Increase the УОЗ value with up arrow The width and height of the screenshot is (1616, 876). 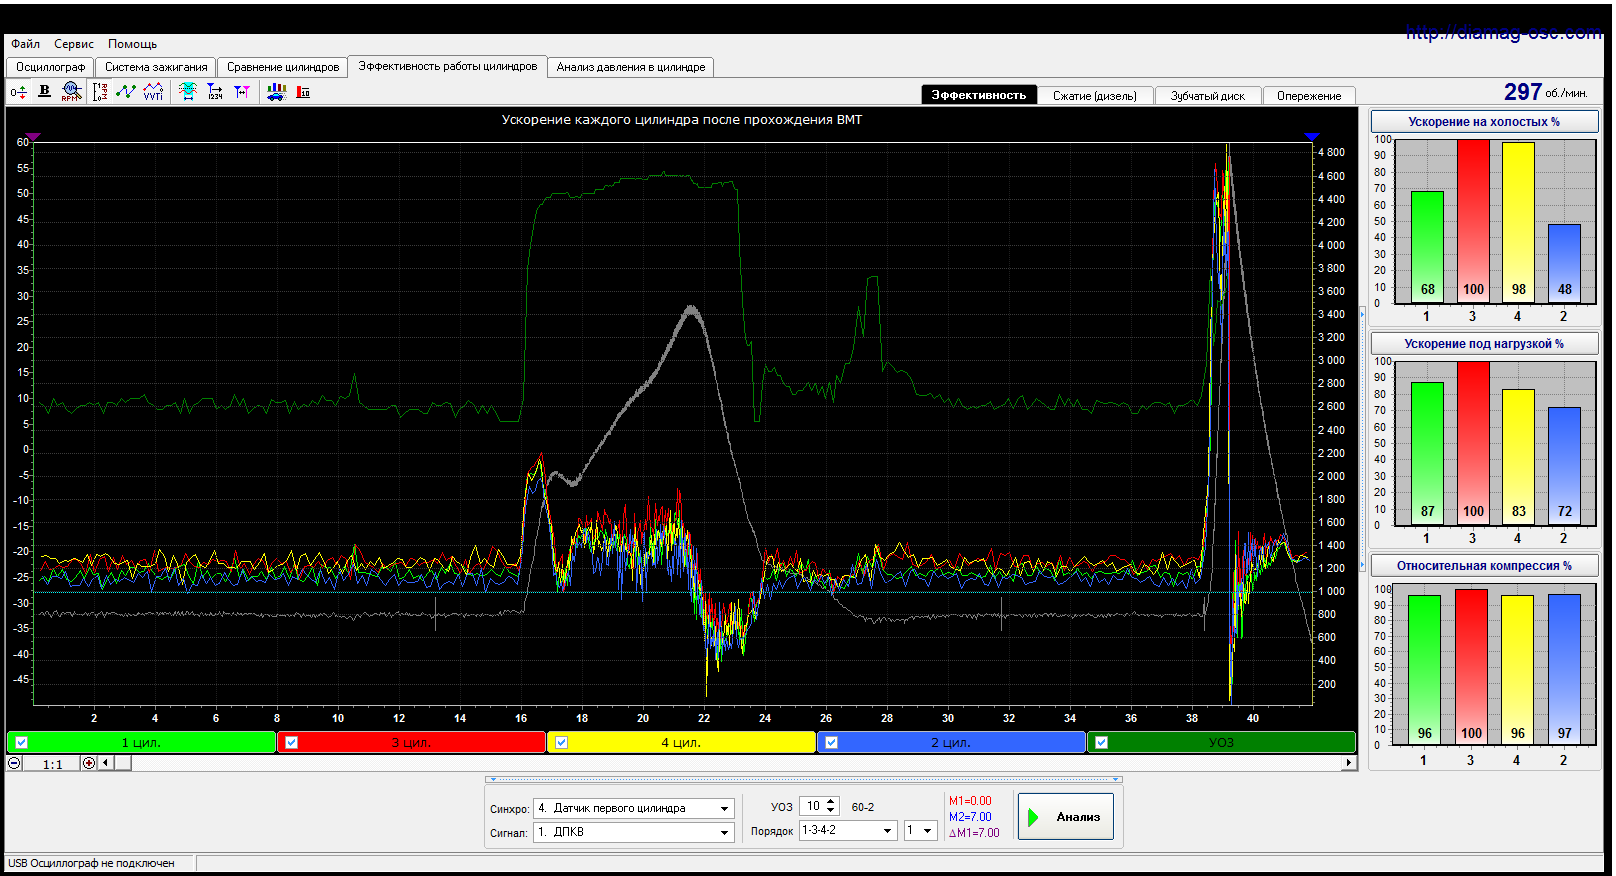pyautogui.click(x=832, y=802)
